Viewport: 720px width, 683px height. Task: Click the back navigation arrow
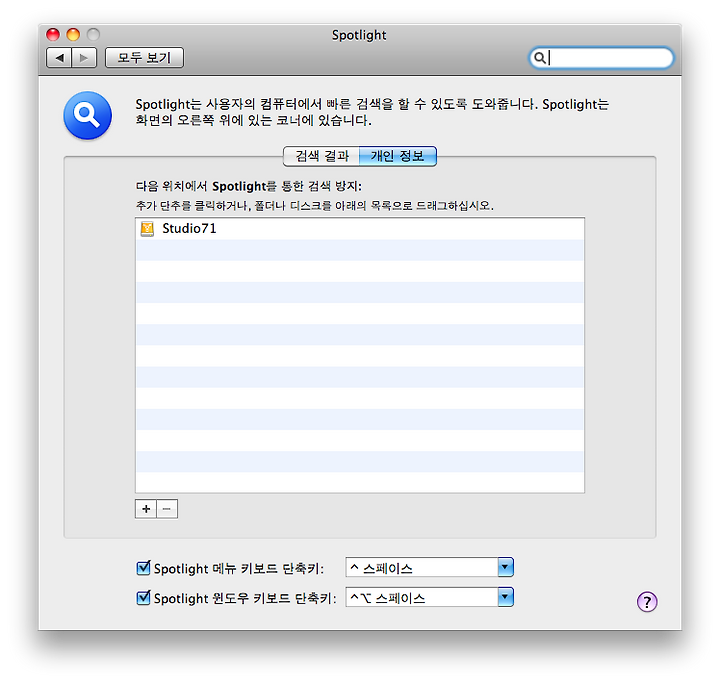point(59,58)
